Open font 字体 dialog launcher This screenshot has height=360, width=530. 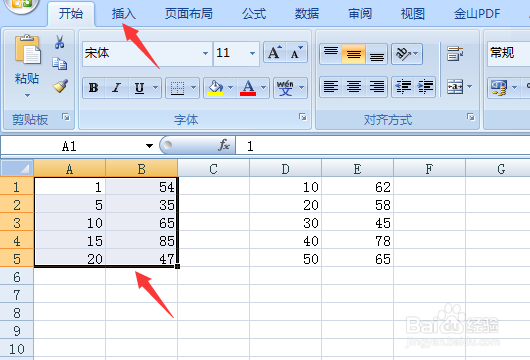[303, 117]
